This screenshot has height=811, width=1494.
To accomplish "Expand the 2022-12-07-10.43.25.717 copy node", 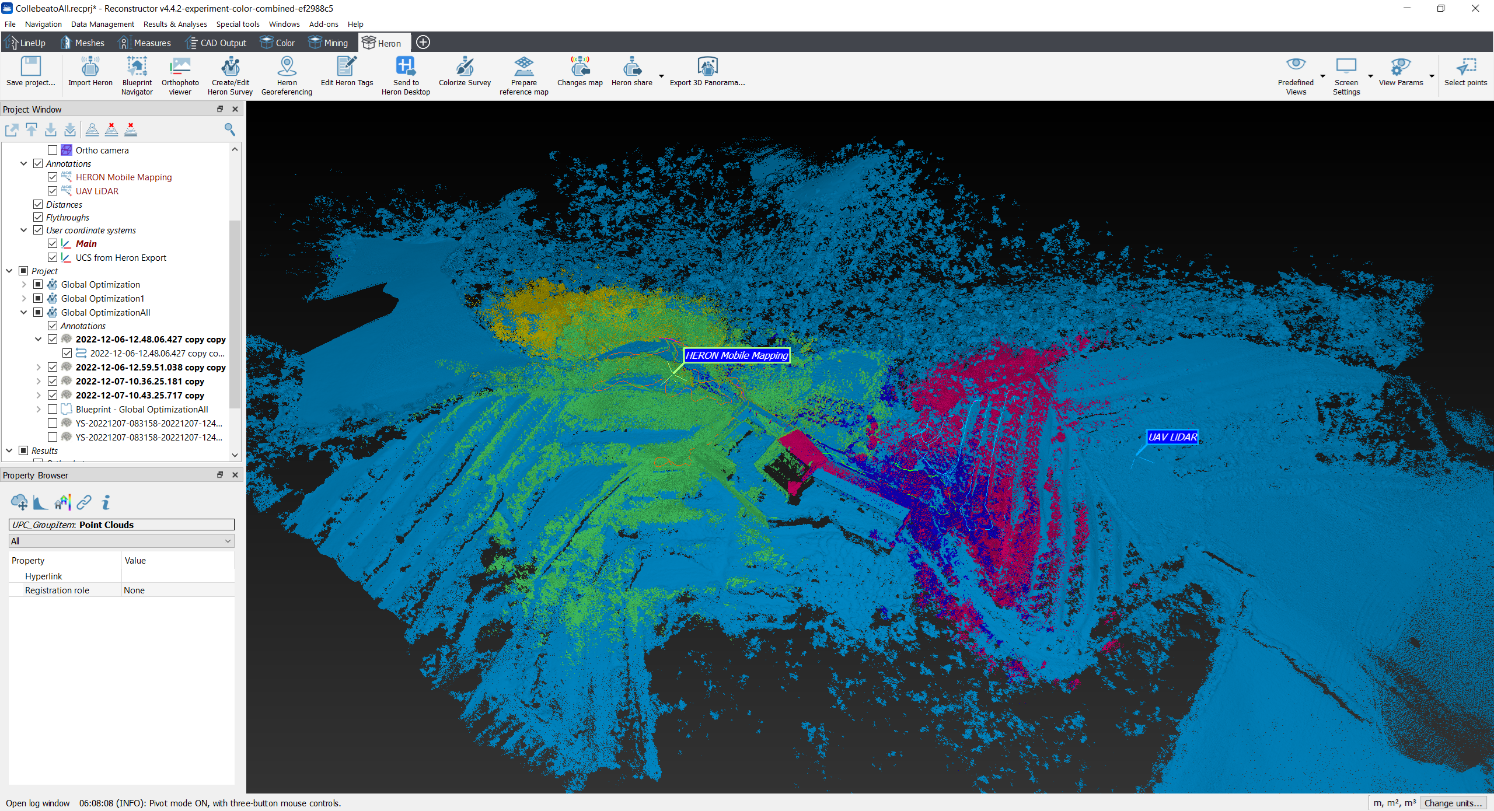I will click(39, 395).
